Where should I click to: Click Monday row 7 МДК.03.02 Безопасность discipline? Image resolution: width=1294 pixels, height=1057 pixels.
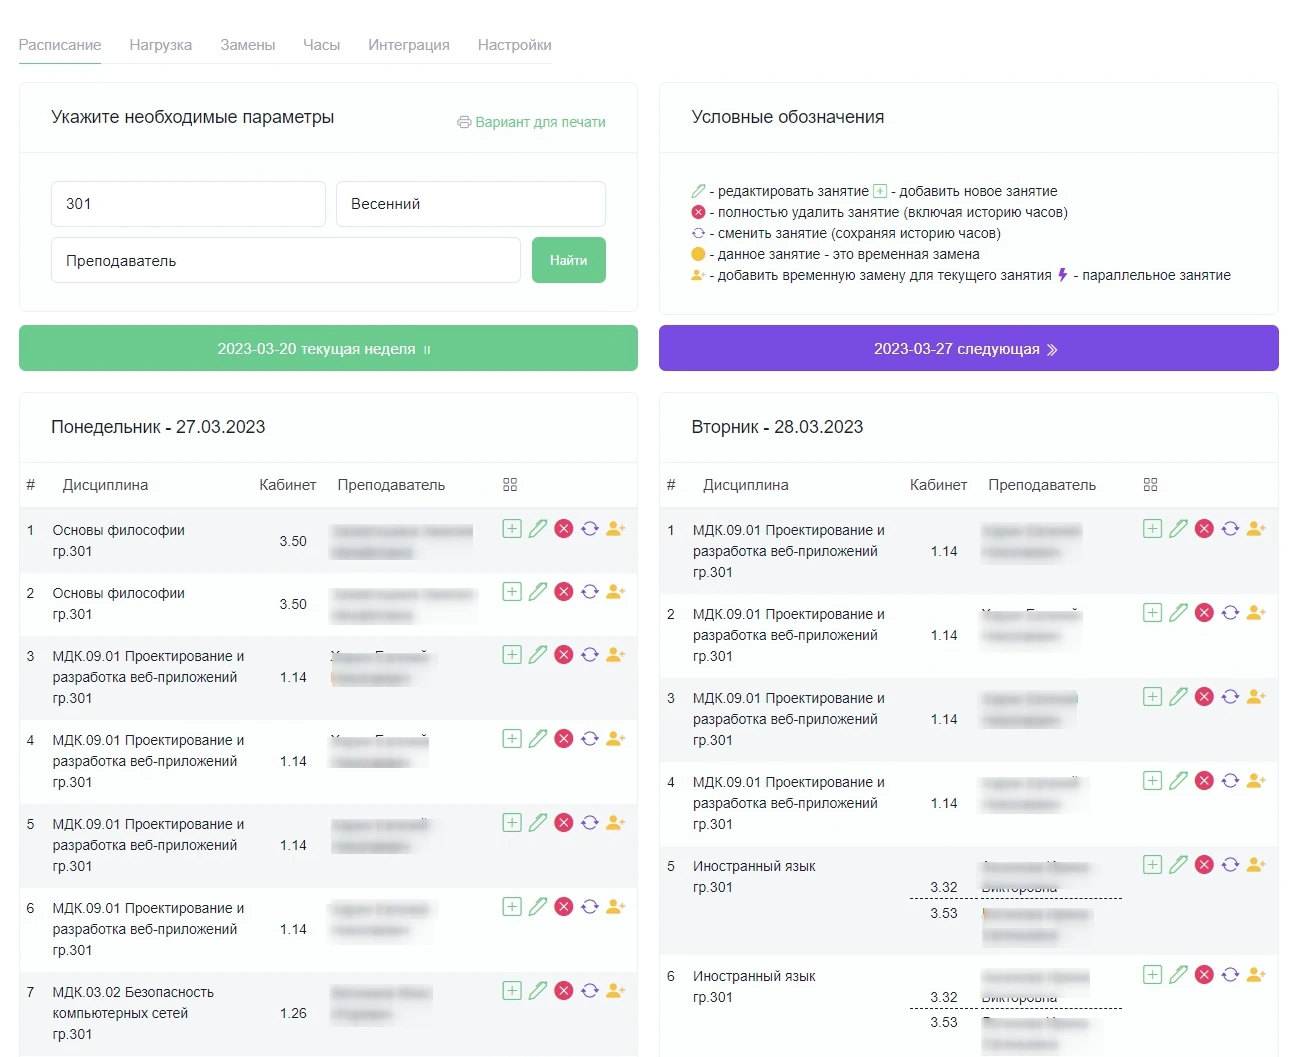(x=133, y=1013)
